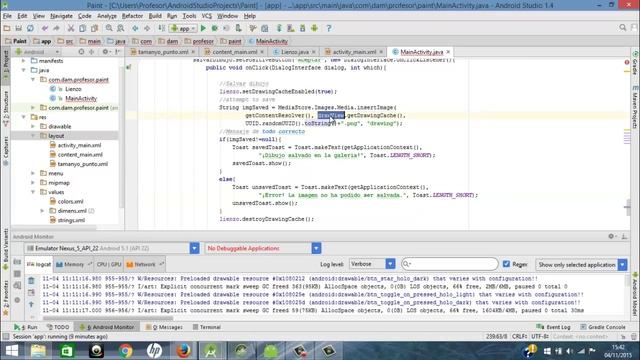The width and height of the screenshot is (640, 360).
Task: Open the AVD Manager icon
Action: click(291, 28)
